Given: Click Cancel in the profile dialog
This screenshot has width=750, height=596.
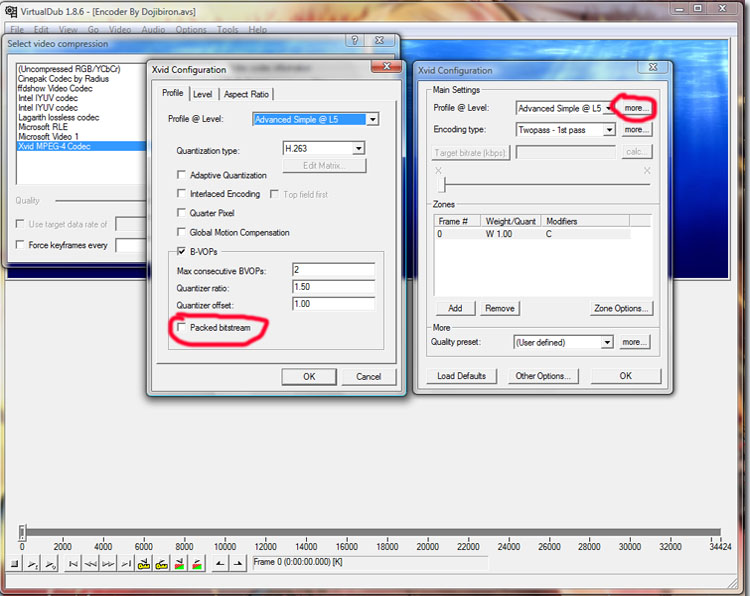Looking at the screenshot, I should point(368,376).
